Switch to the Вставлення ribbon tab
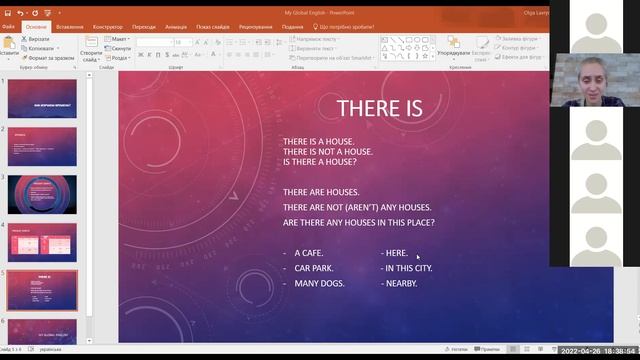 (70, 27)
